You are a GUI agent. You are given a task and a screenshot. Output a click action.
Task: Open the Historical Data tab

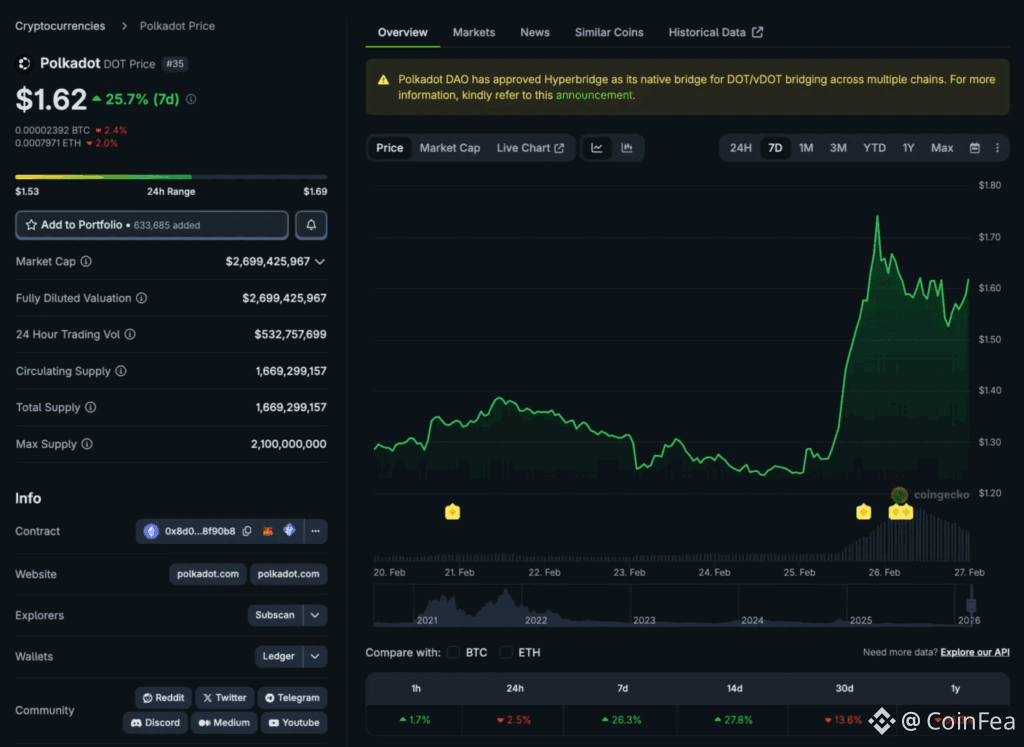click(x=715, y=32)
